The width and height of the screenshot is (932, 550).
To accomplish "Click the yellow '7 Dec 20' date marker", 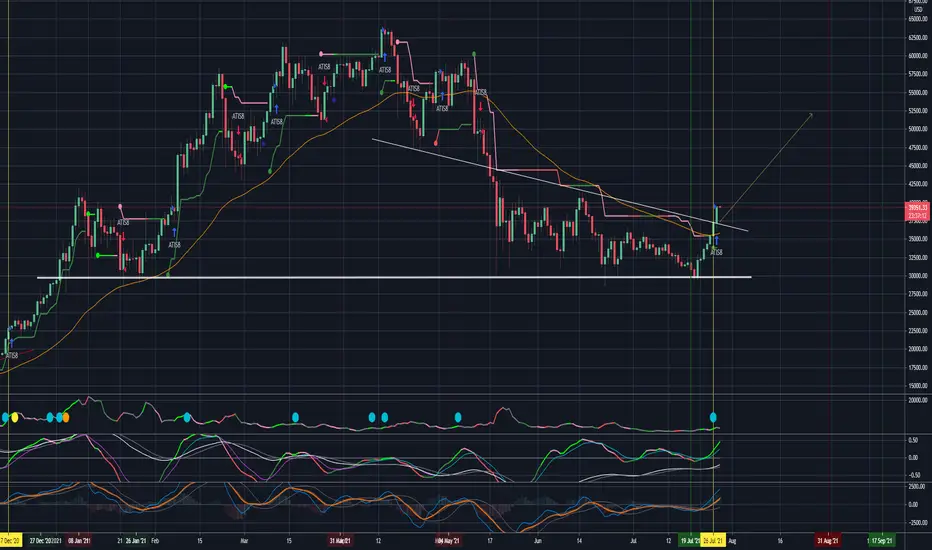I will [x=10, y=540].
